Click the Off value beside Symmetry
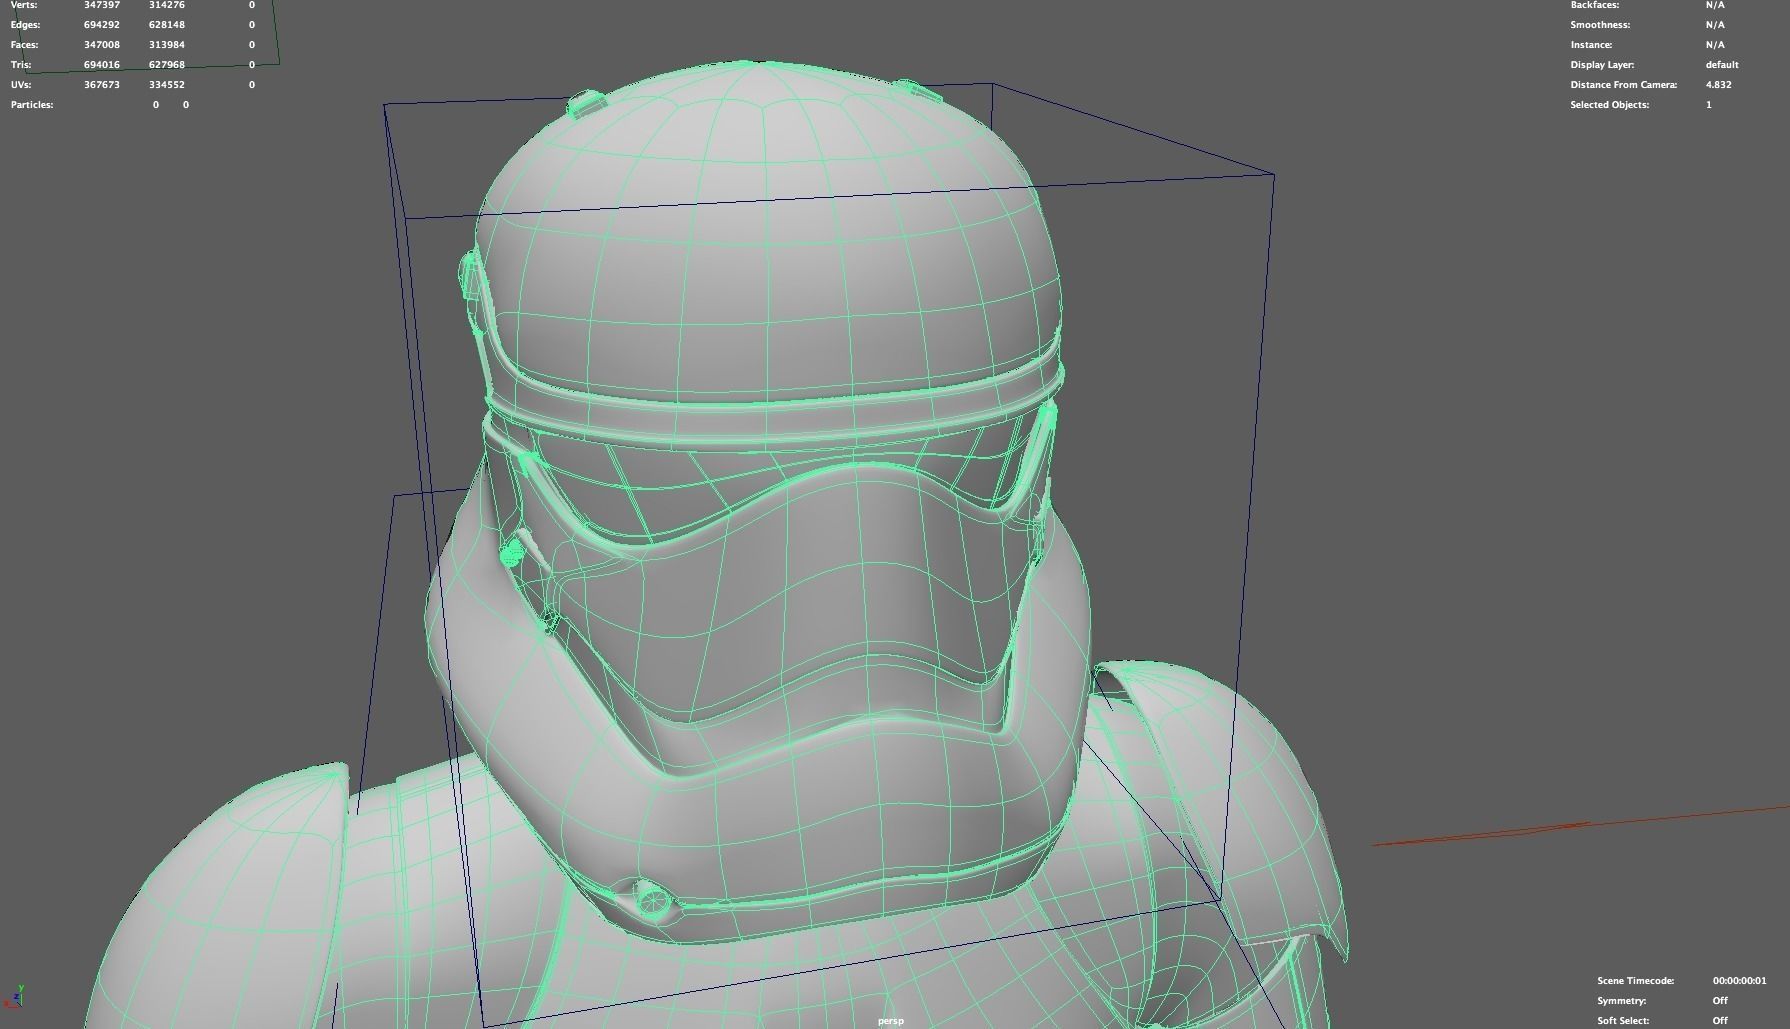This screenshot has width=1790, height=1029. coord(1720,1001)
